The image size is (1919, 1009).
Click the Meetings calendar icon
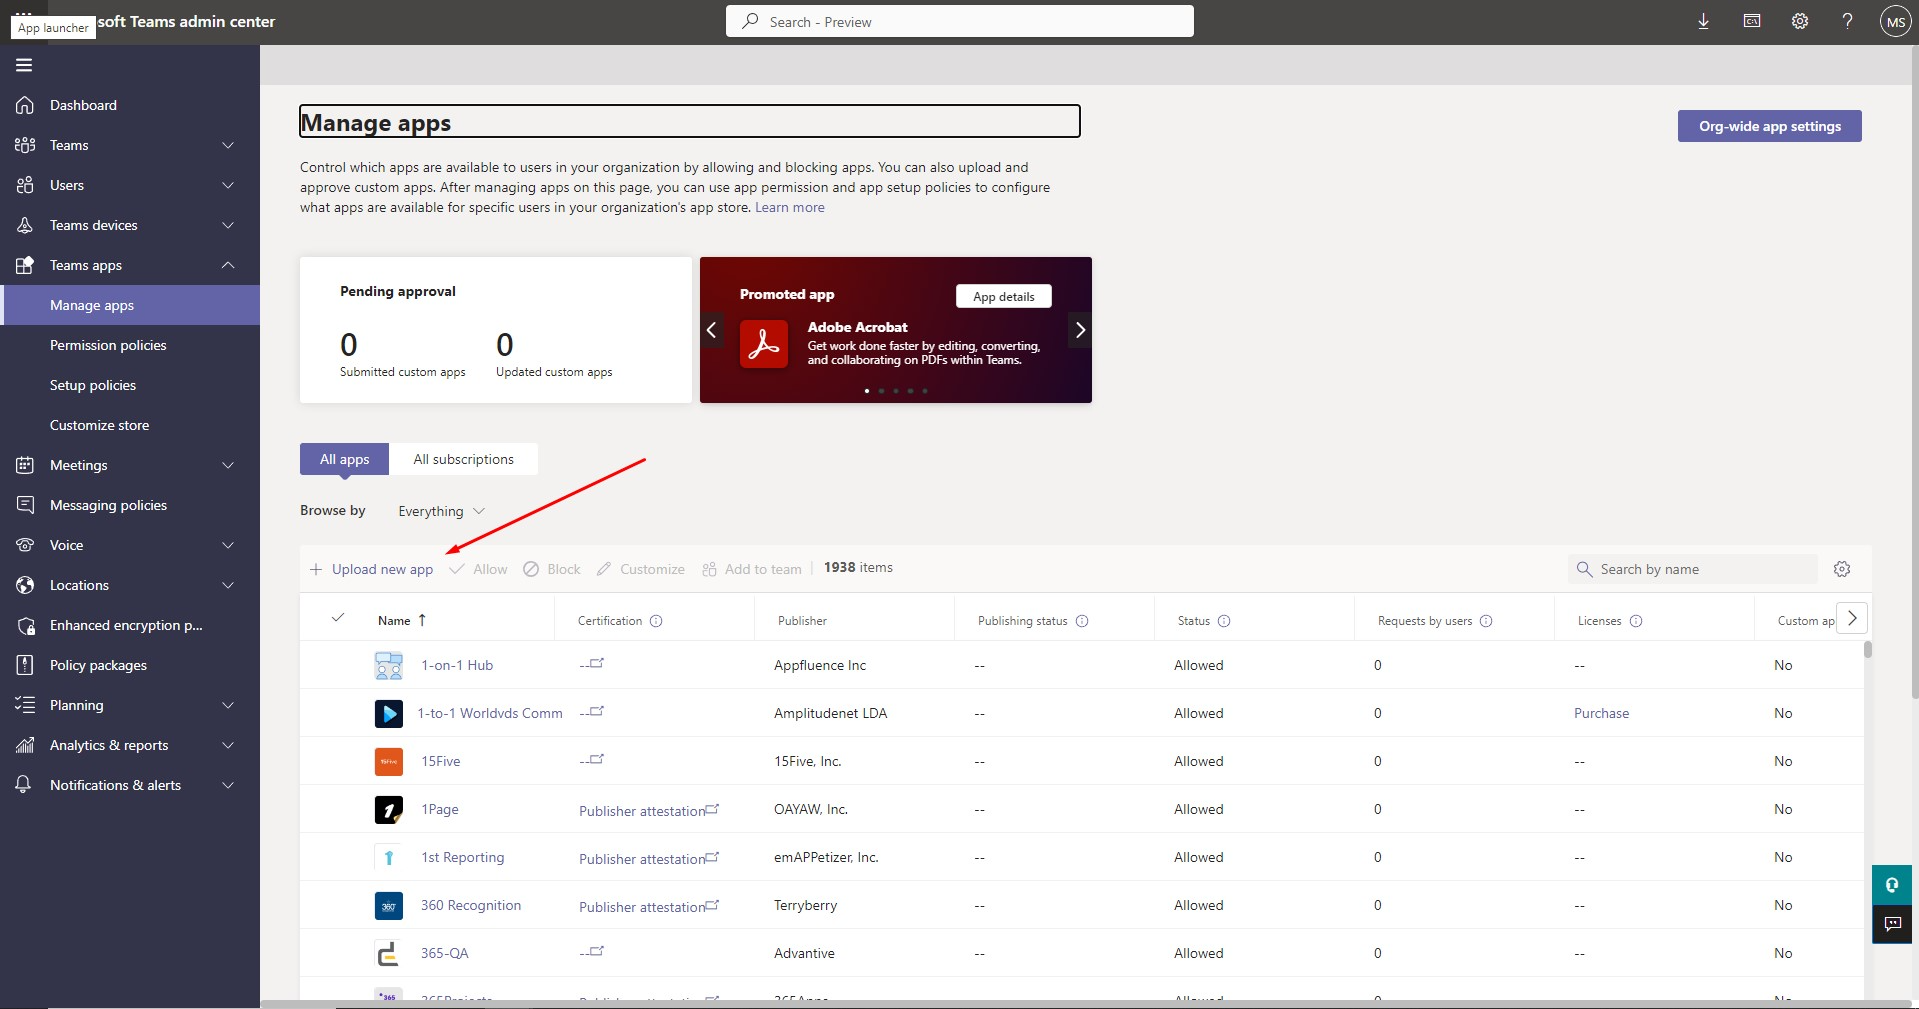(25, 465)
